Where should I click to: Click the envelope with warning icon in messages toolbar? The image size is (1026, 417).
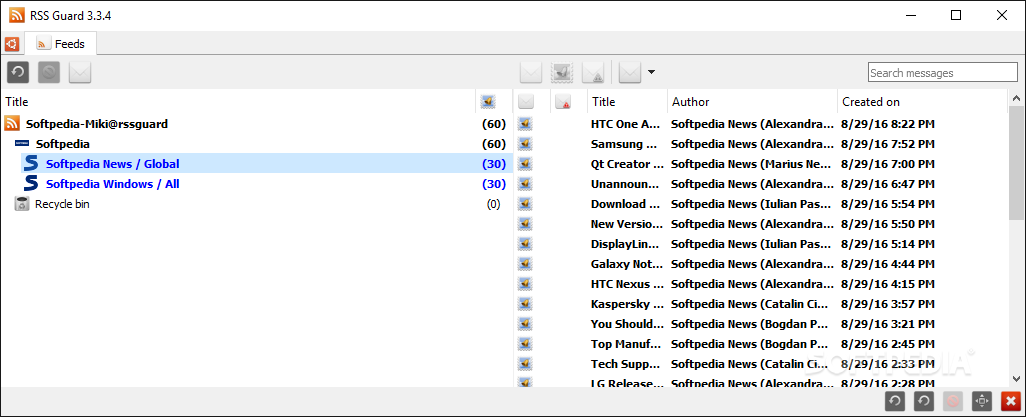tap(593, 72)
